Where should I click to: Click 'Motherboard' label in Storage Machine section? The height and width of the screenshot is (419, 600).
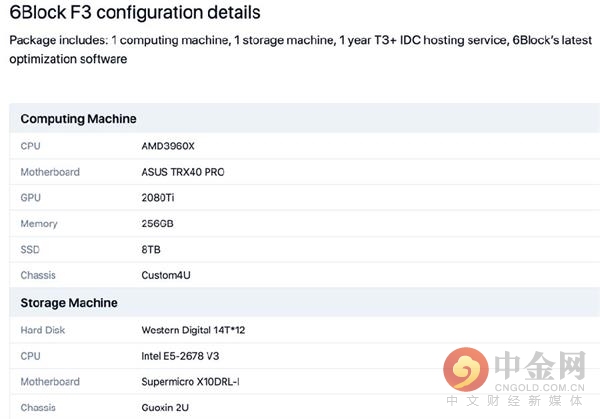point(50,382)
